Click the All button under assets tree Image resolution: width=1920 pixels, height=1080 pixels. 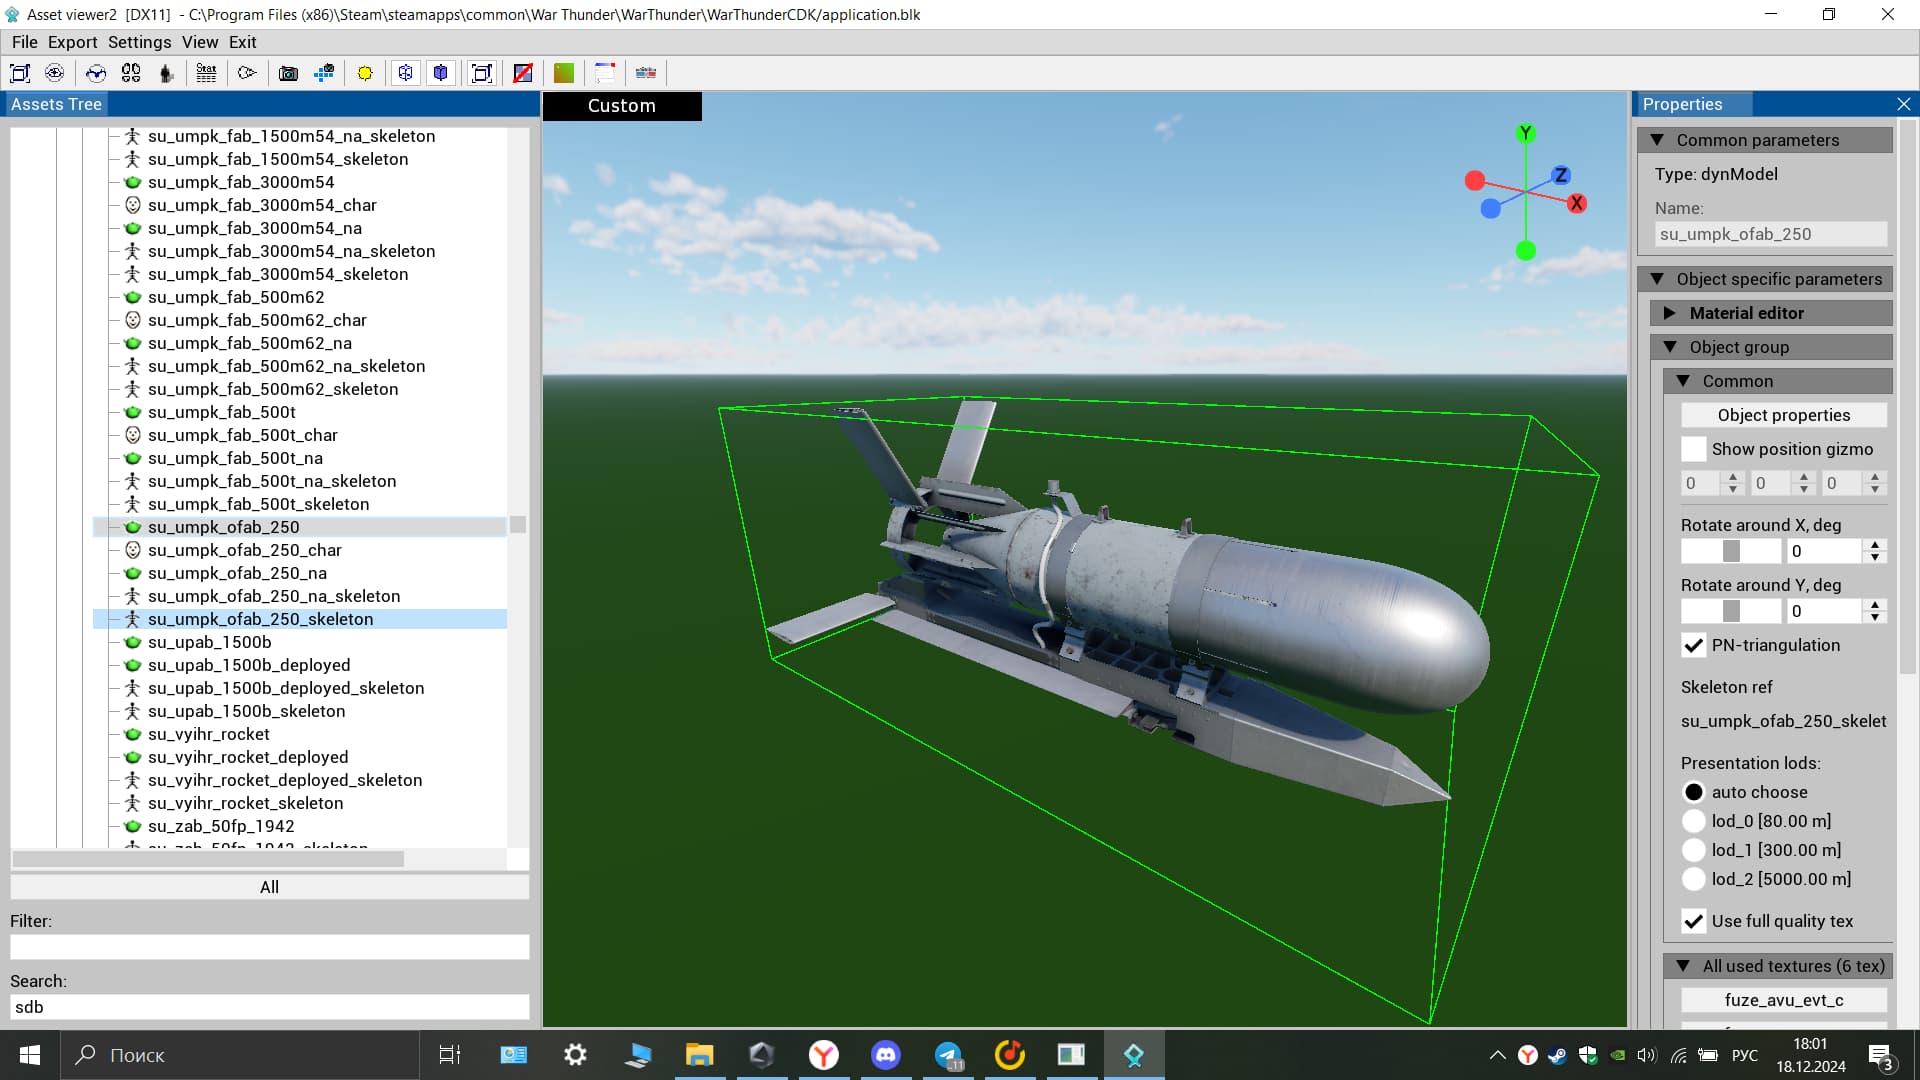tap(269, 887)
